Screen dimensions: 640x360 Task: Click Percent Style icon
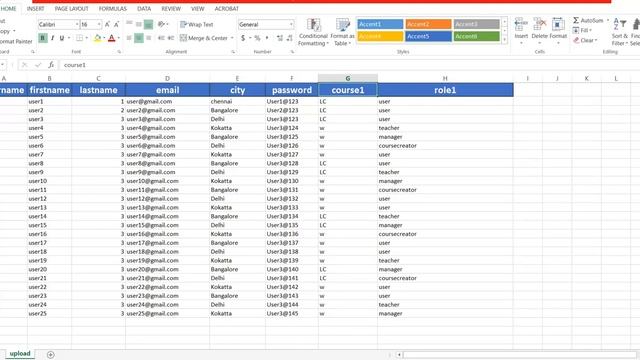[257, 38]
